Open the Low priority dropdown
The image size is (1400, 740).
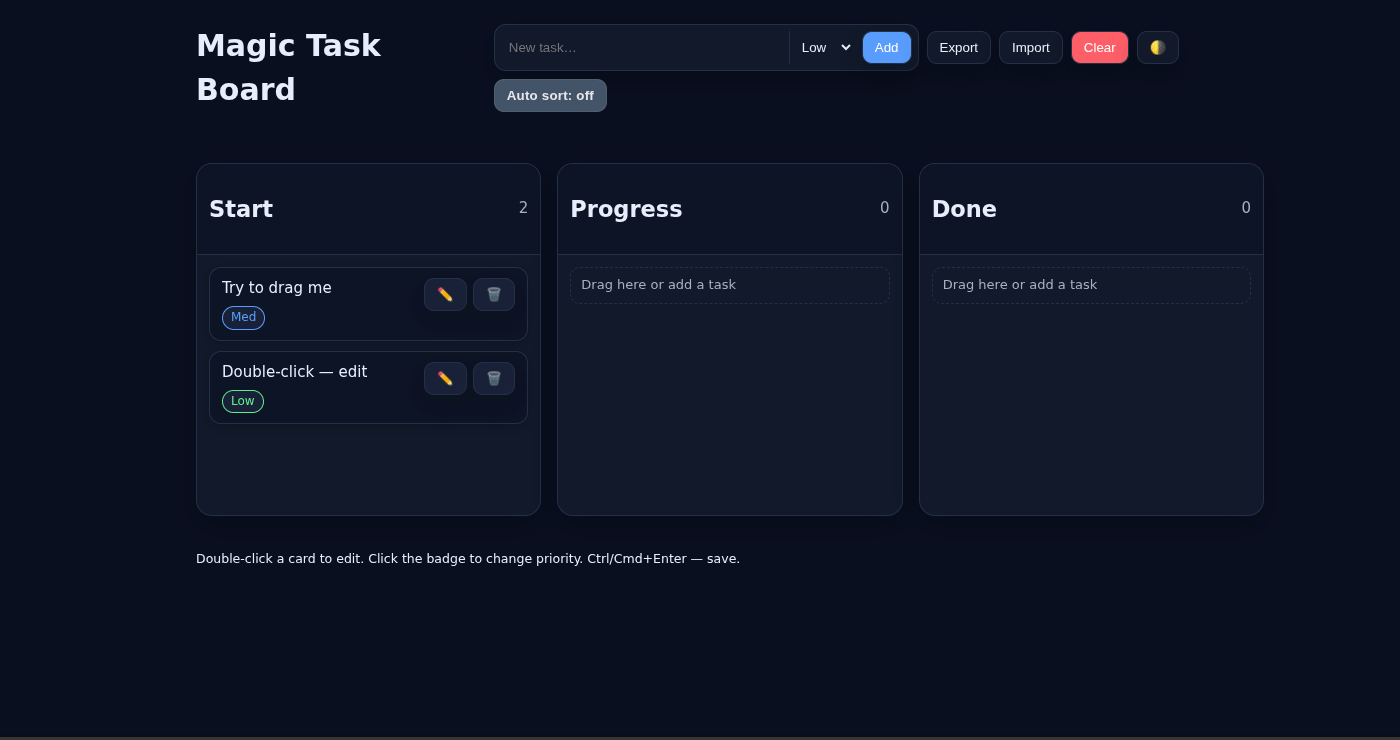pyautogui.click(x=826, y=48)
